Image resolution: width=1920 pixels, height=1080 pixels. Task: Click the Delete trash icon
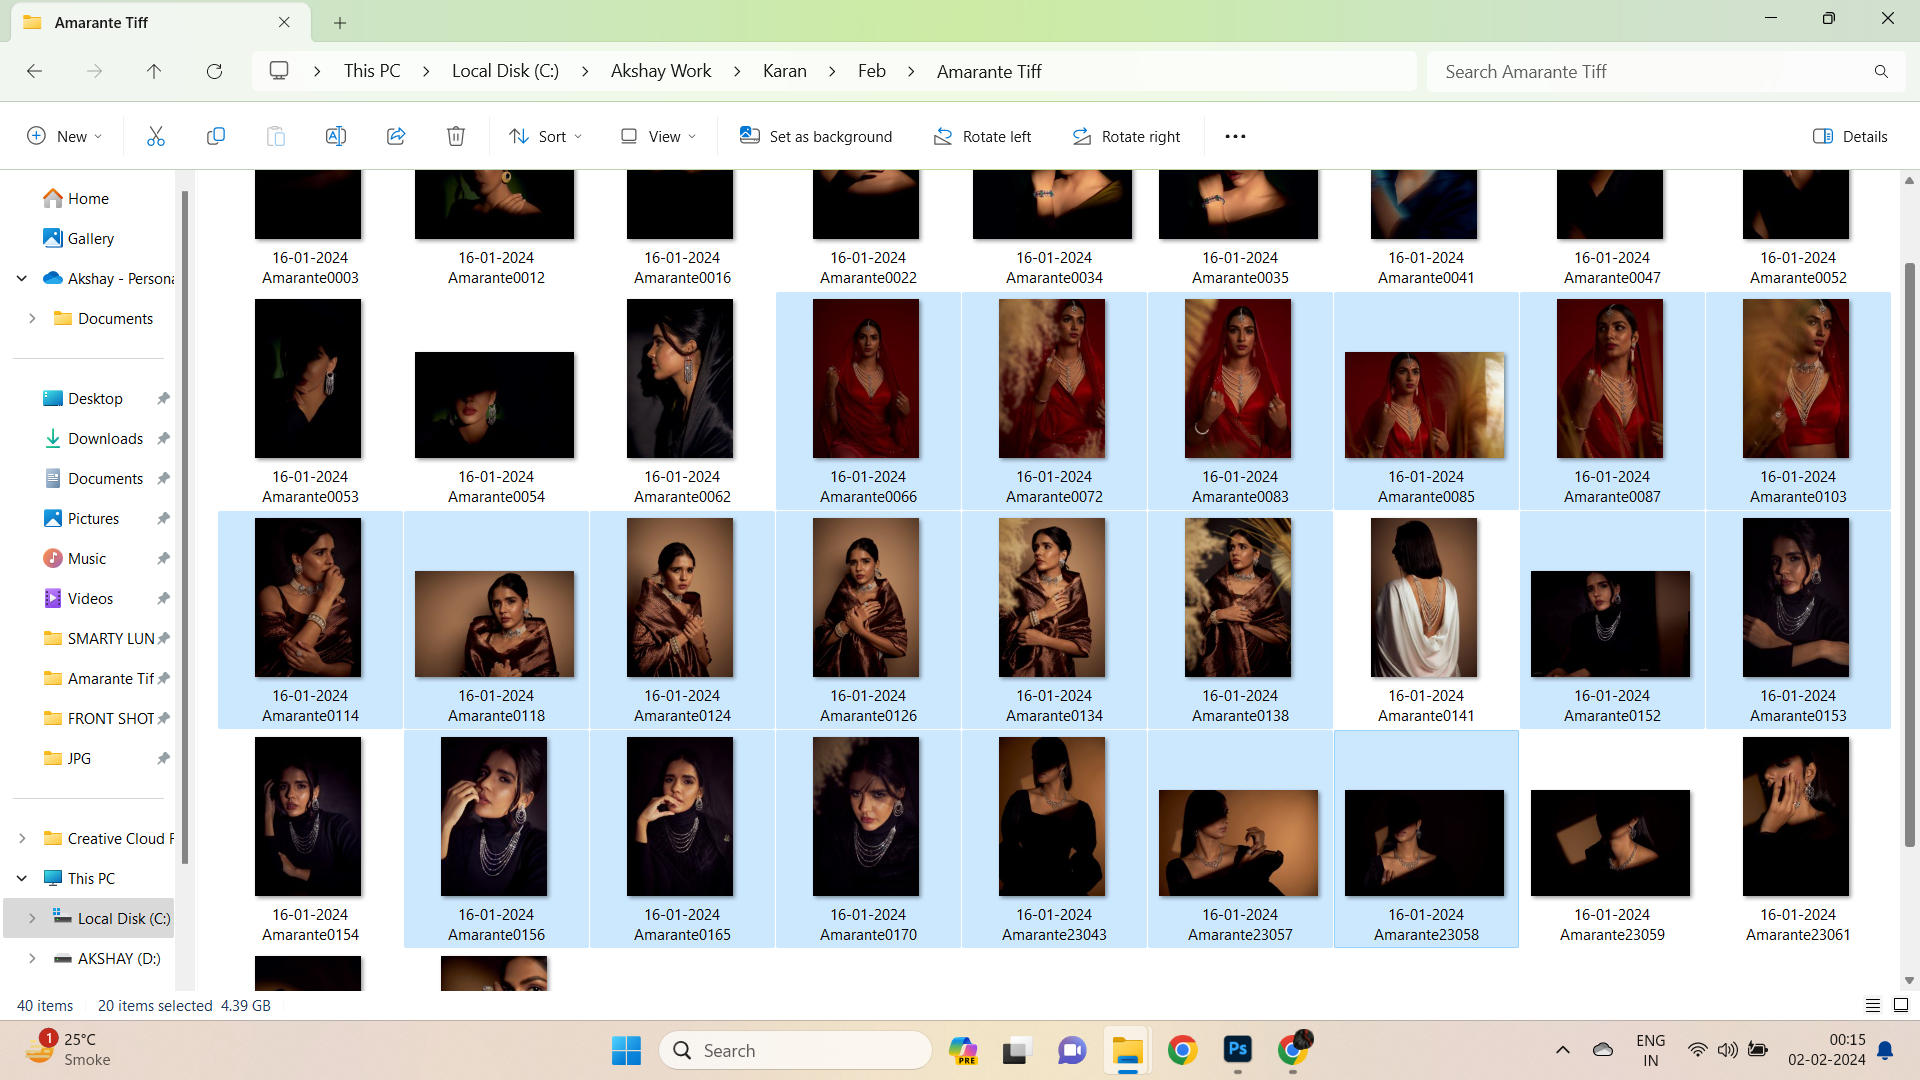pyautogui.click(x=456, y=136)
